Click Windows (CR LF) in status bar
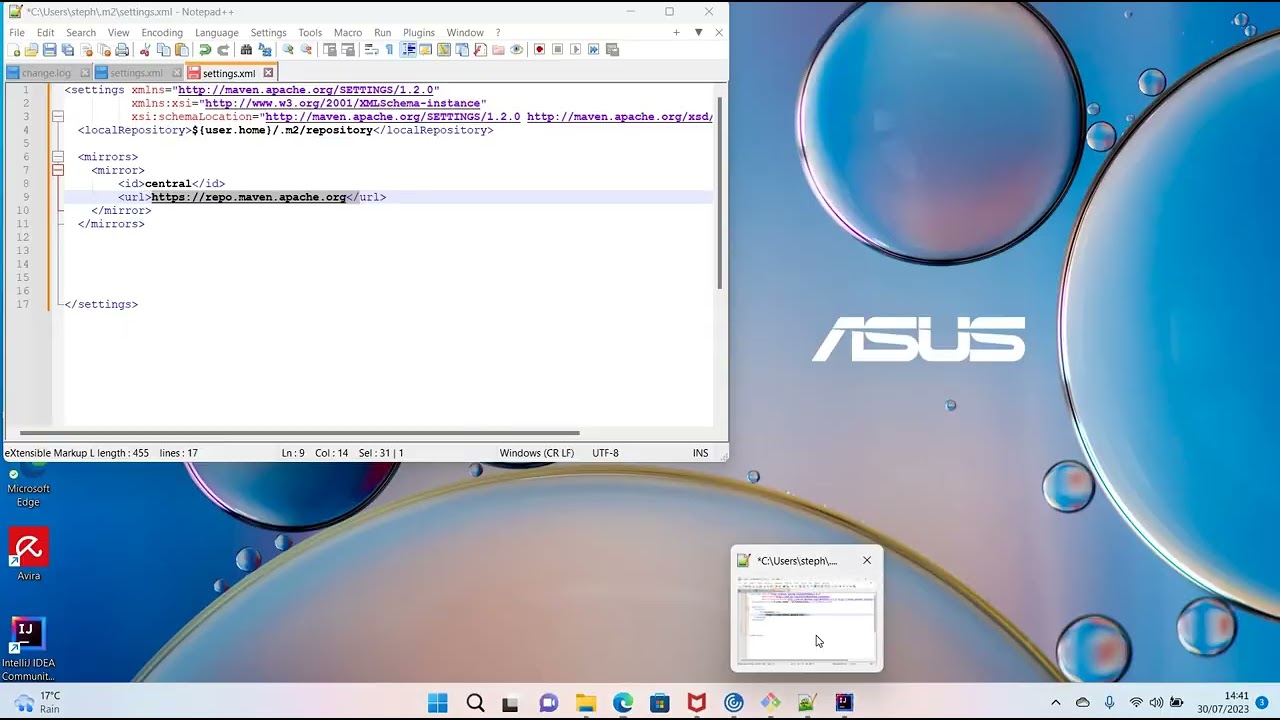The width and height of the screenshot is (1280, 720). 537,453
